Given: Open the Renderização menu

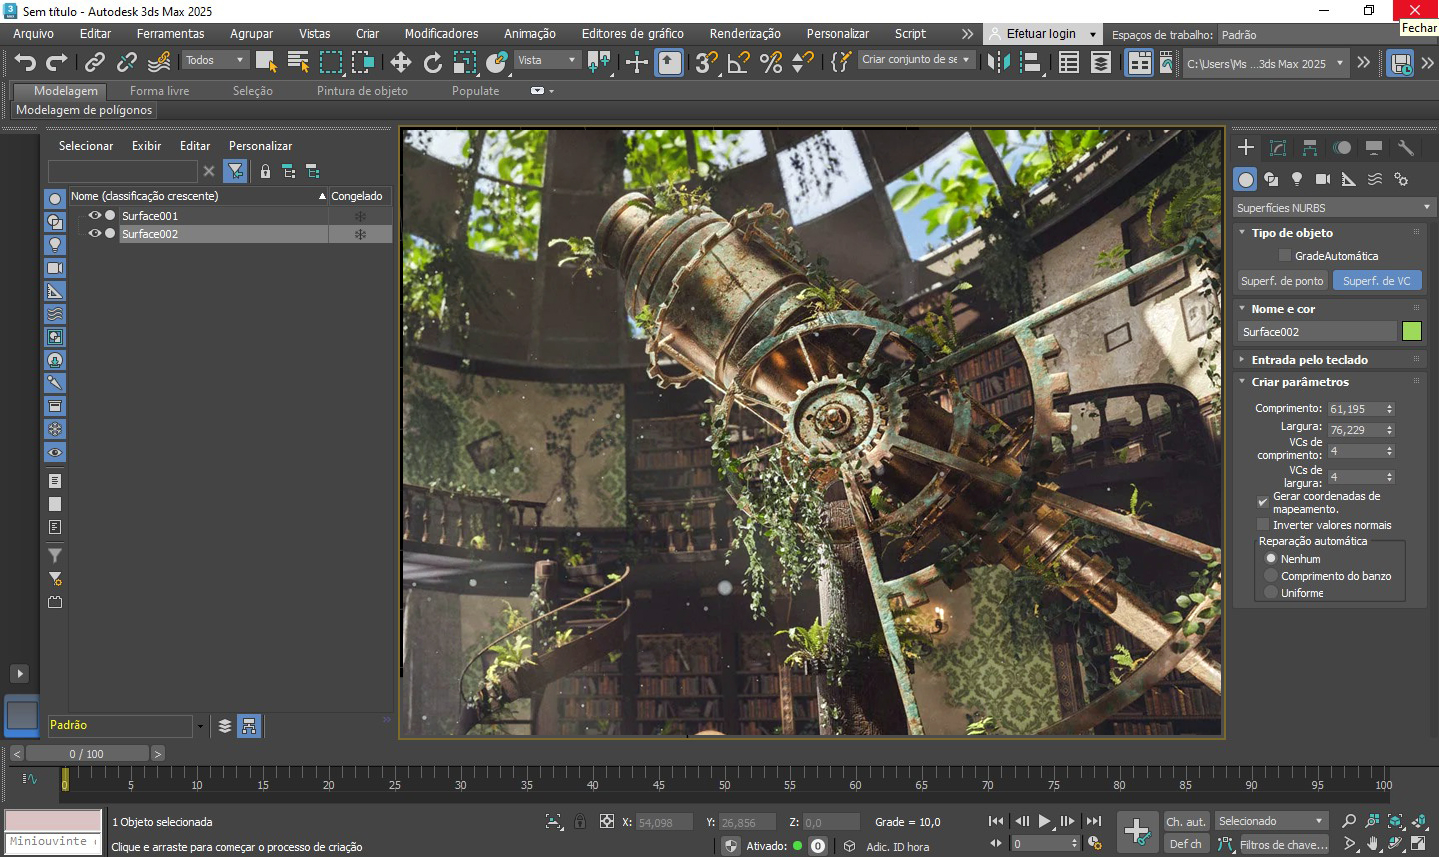Looking at the screenshot, I should point(745,33).
